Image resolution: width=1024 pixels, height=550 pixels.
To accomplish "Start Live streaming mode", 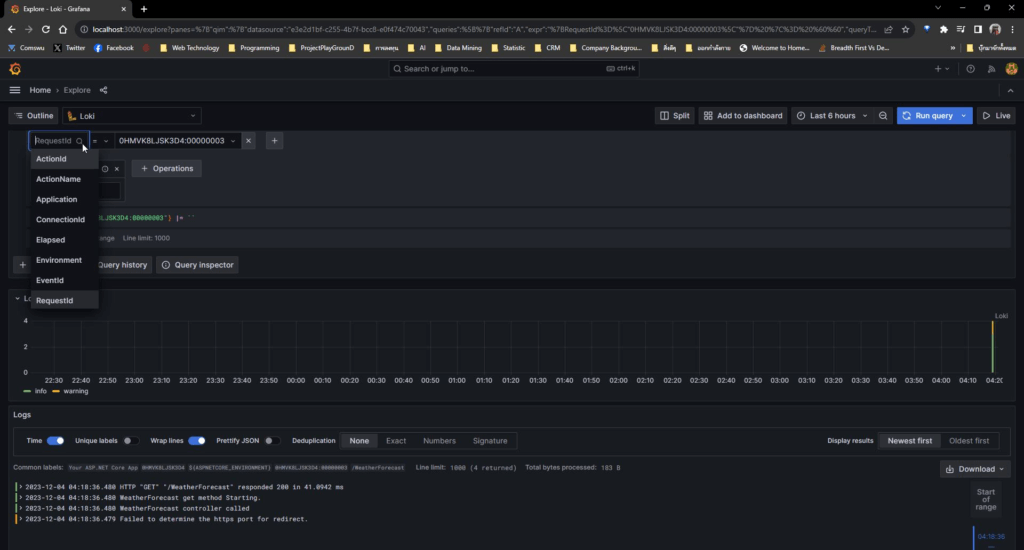I will (997, 116).
